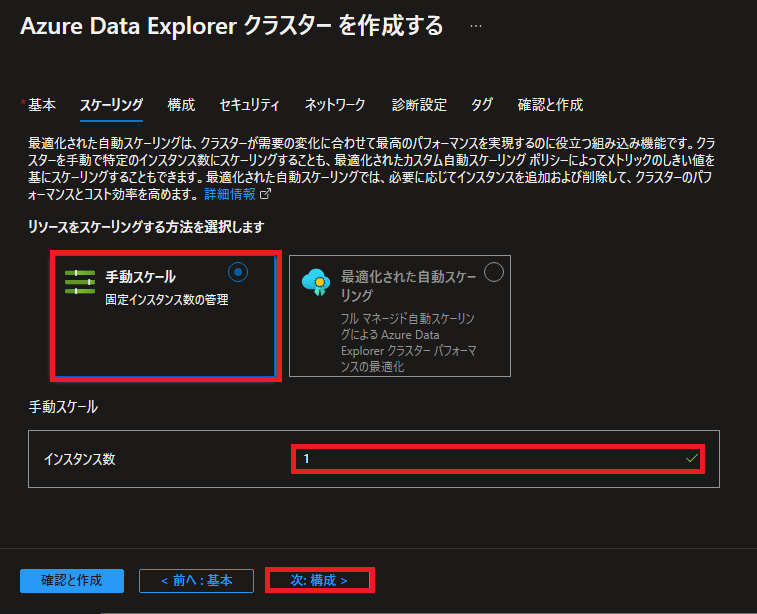This screenshot has height=614, width=757.
Task: Click the manual scale sliders icon
Action: (80, 282)
